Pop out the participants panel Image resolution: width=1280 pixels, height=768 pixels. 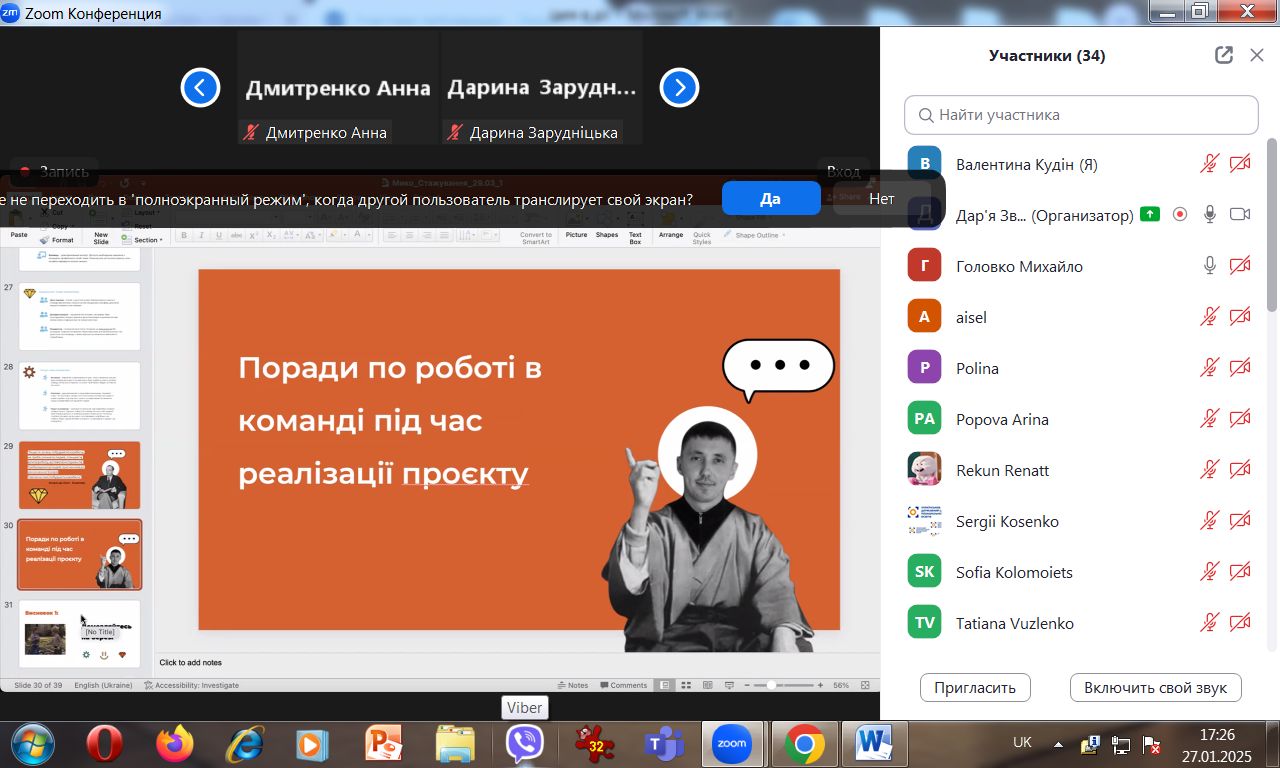pyautogui.click(x=1224, y=55)
